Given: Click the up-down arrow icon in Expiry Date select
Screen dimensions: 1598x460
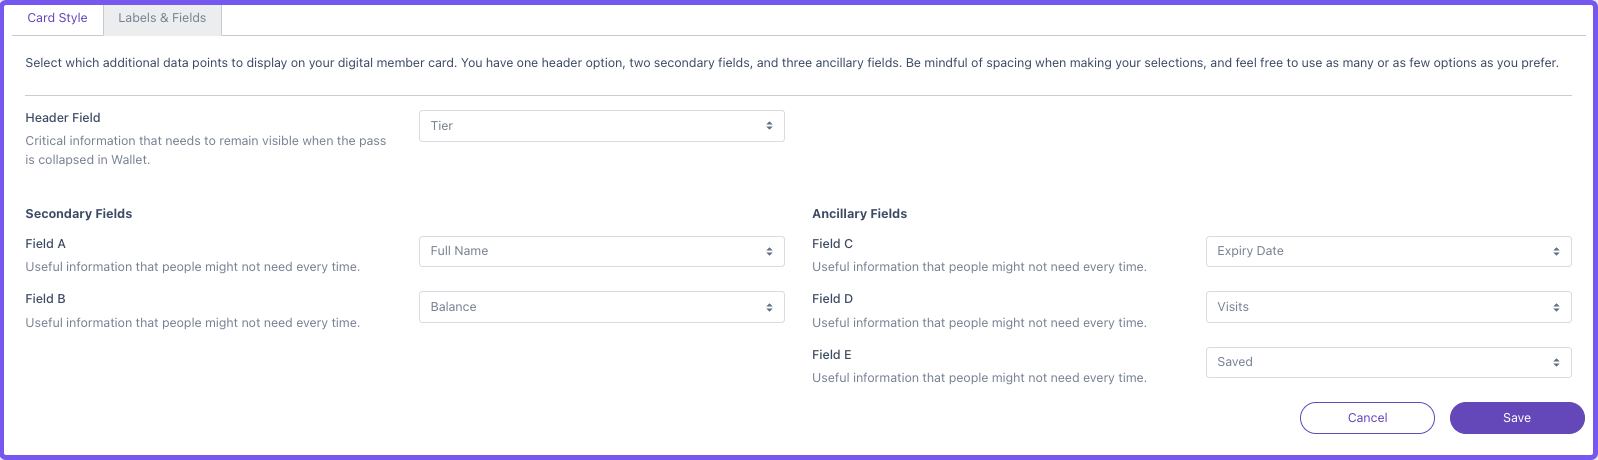Looking at the screenshot, I should [1556, 251].
